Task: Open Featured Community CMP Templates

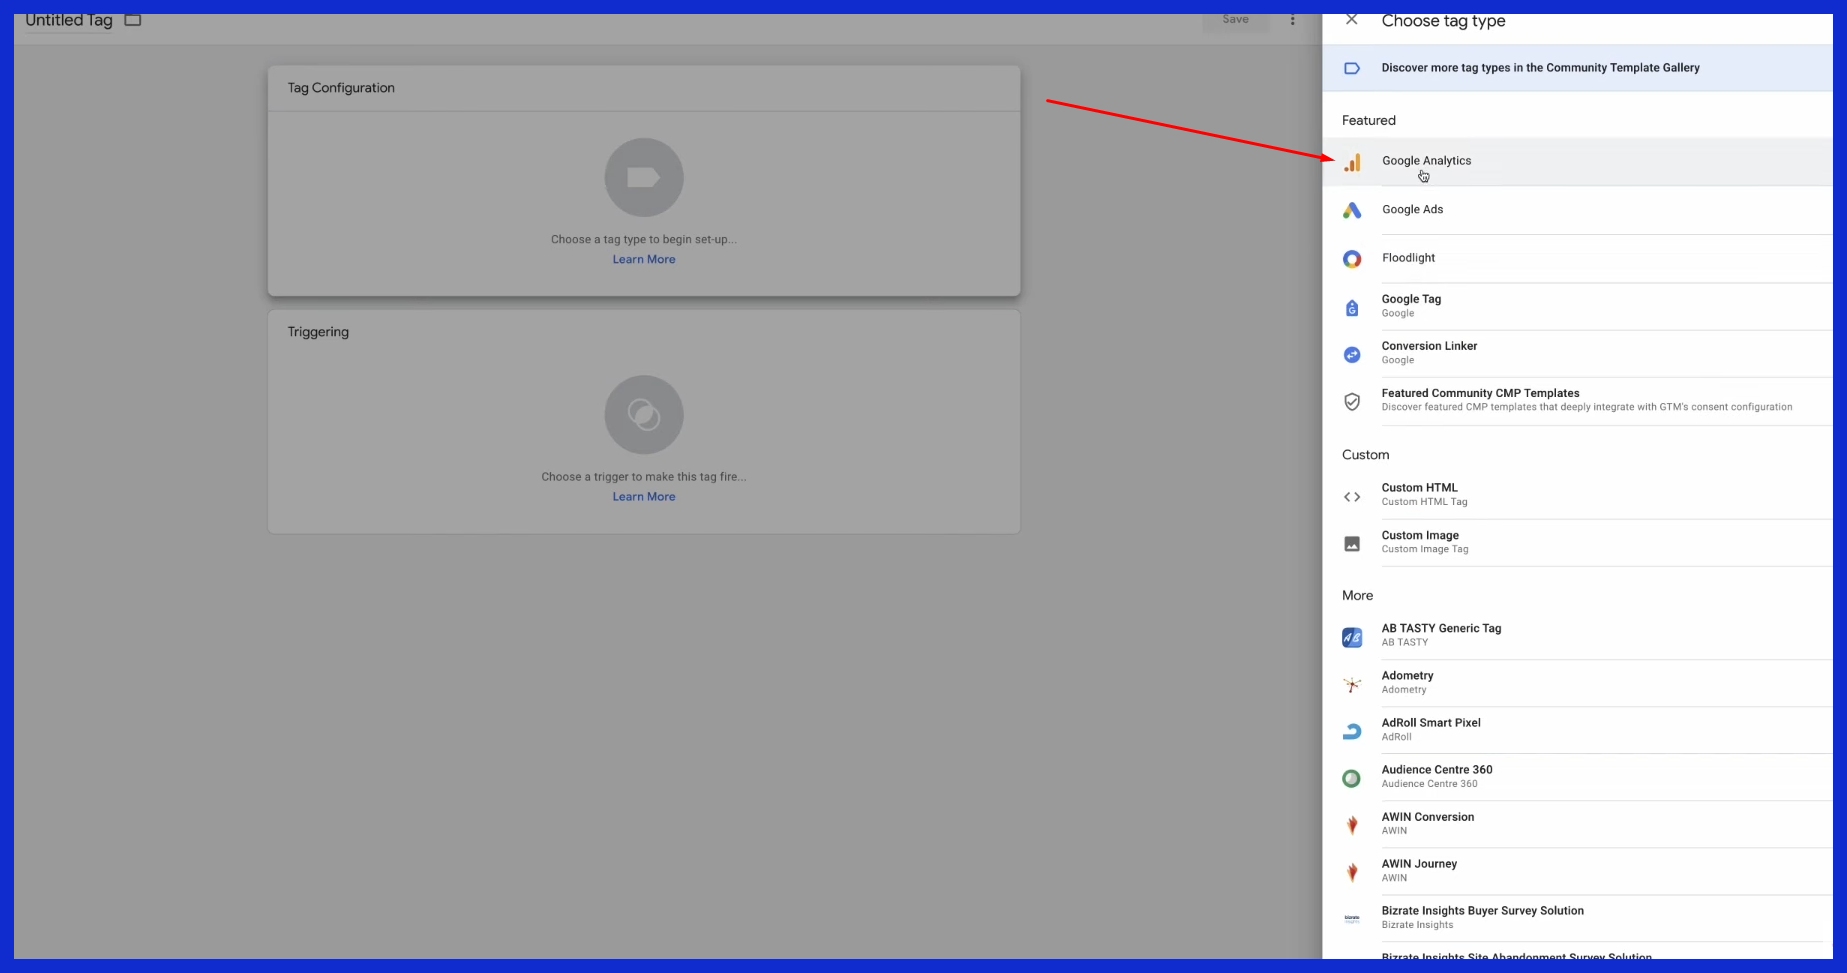Action: [1577, 401]
